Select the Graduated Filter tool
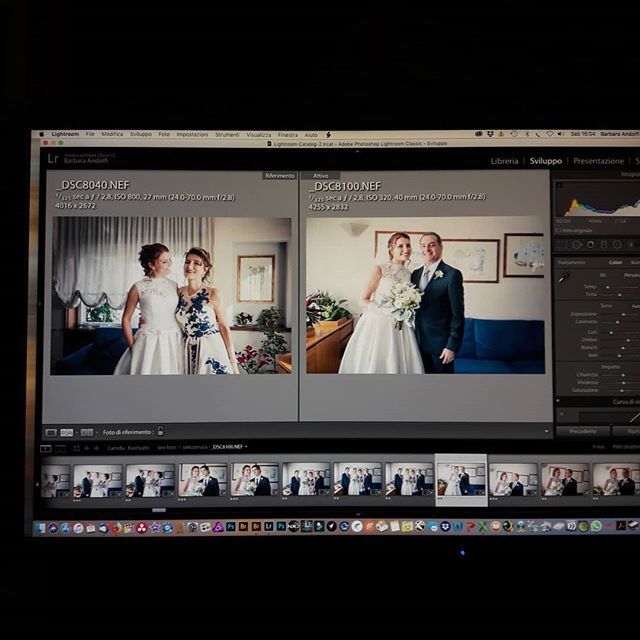The image size is (640, 640). tap(604, 244)
